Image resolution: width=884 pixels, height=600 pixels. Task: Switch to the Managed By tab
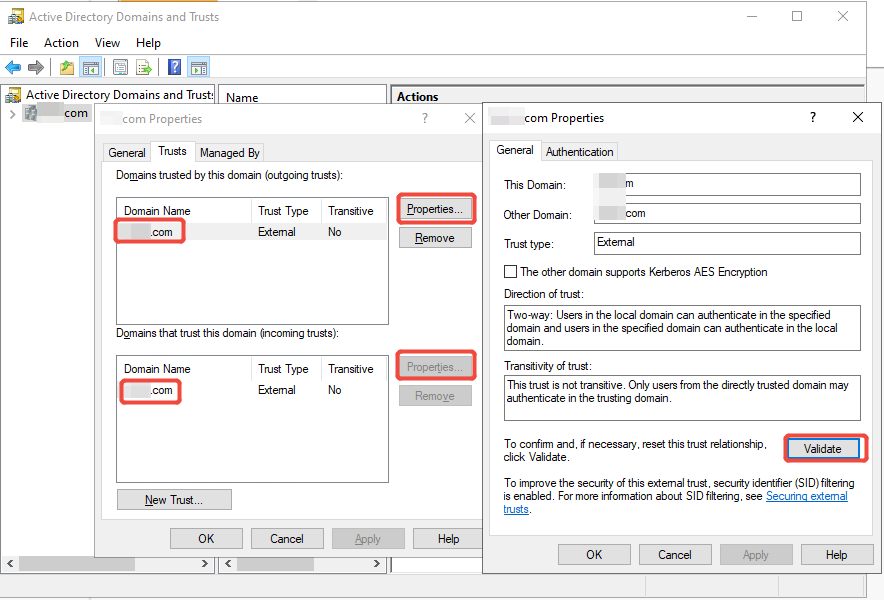[x=229, y=153]
